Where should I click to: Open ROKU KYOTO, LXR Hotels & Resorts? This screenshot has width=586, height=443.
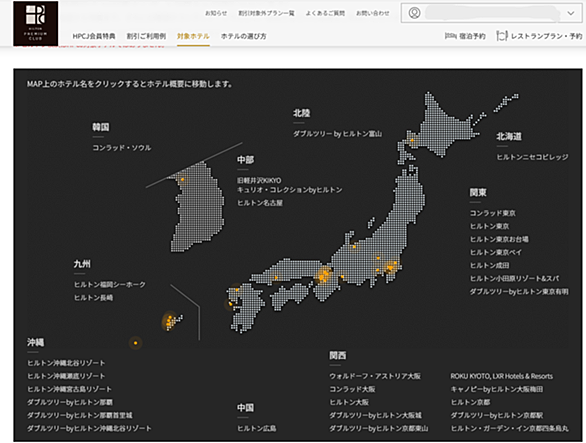tap(502, 376)
